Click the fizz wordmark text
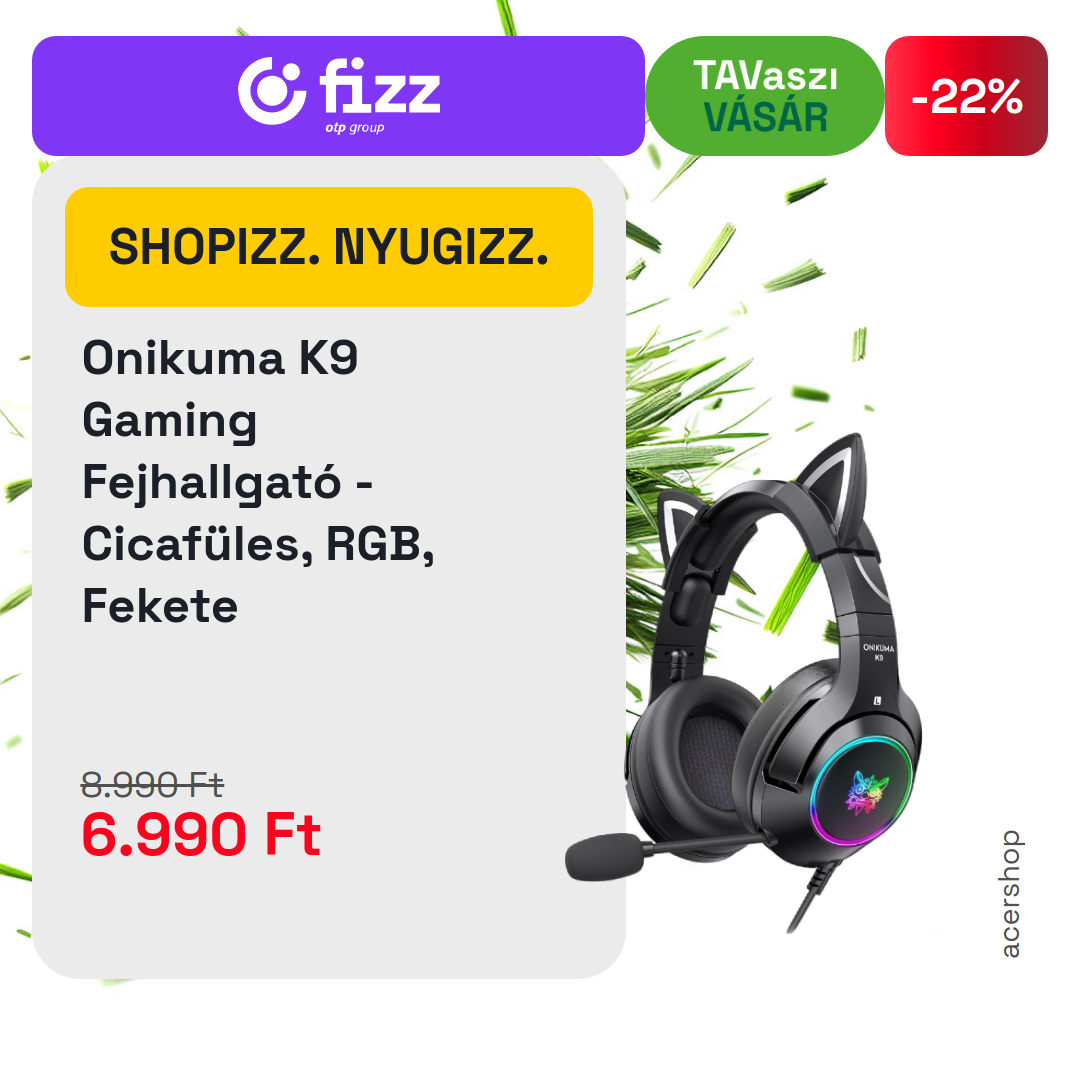1080x1080 pixels. tap(380, 87)
